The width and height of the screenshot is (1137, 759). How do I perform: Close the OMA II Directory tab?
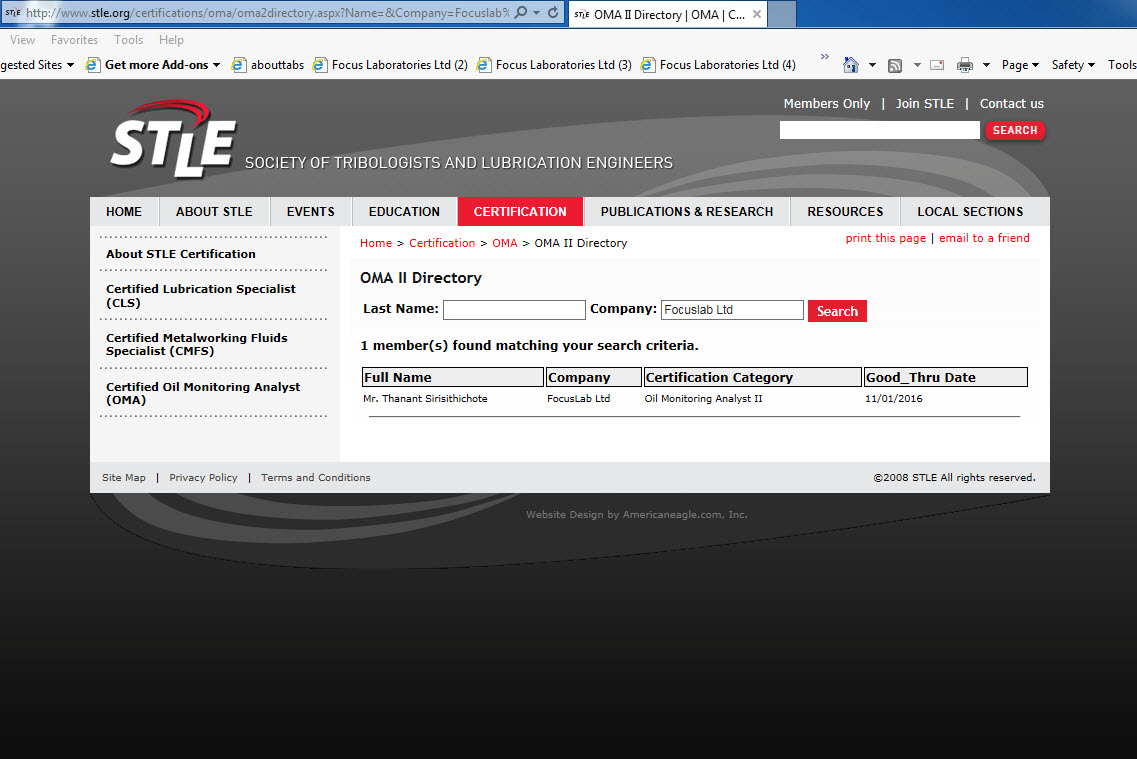click(x=757, y=14)
